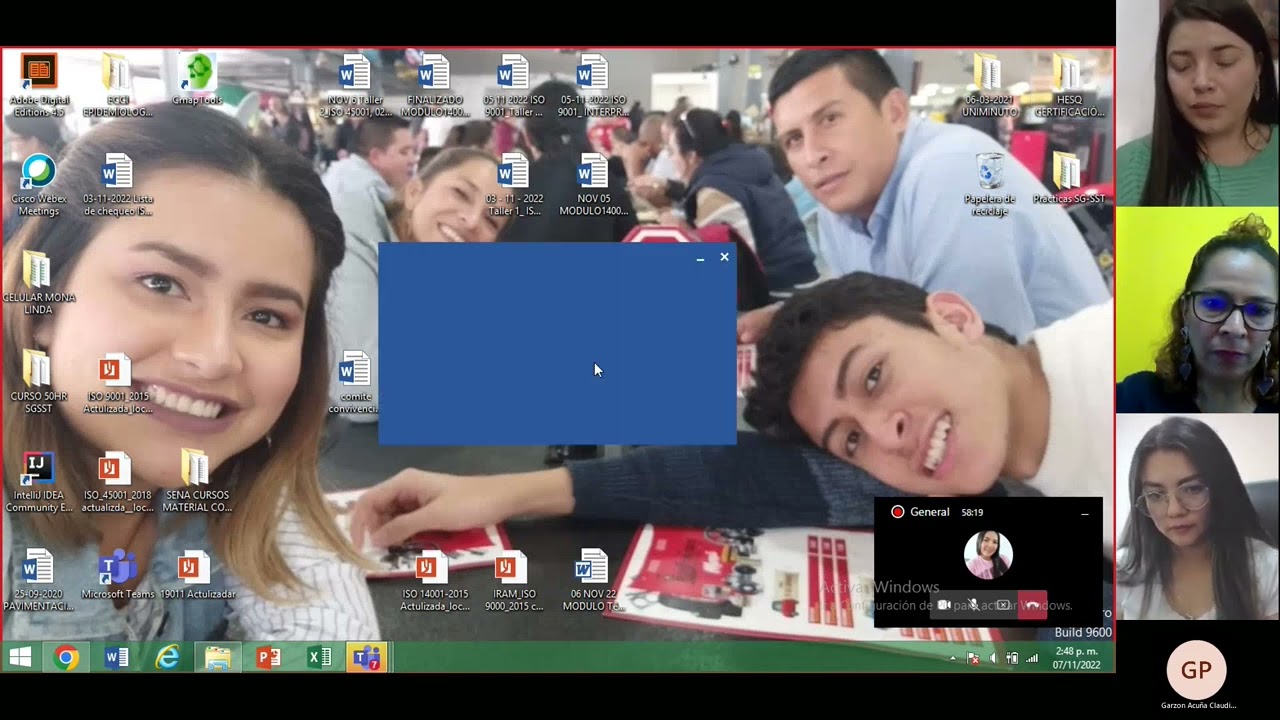
Task: Open File Explorer from the taskbar
Action: [217, 657]
